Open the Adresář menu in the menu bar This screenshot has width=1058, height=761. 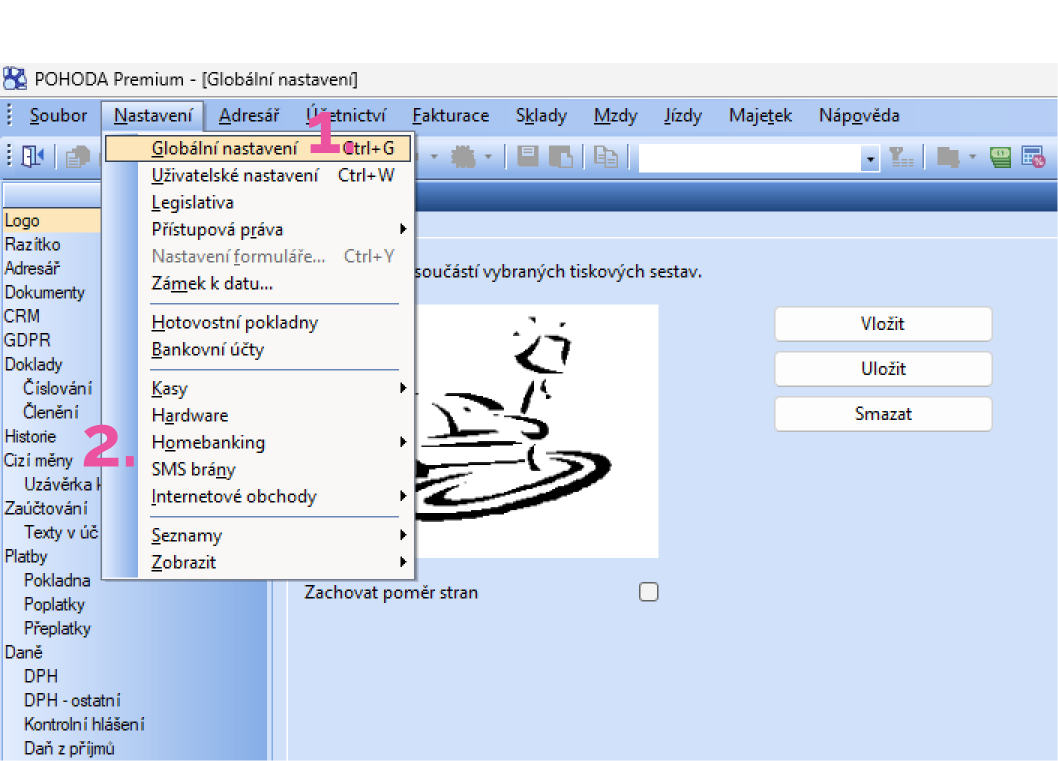[x=248, y=115]
